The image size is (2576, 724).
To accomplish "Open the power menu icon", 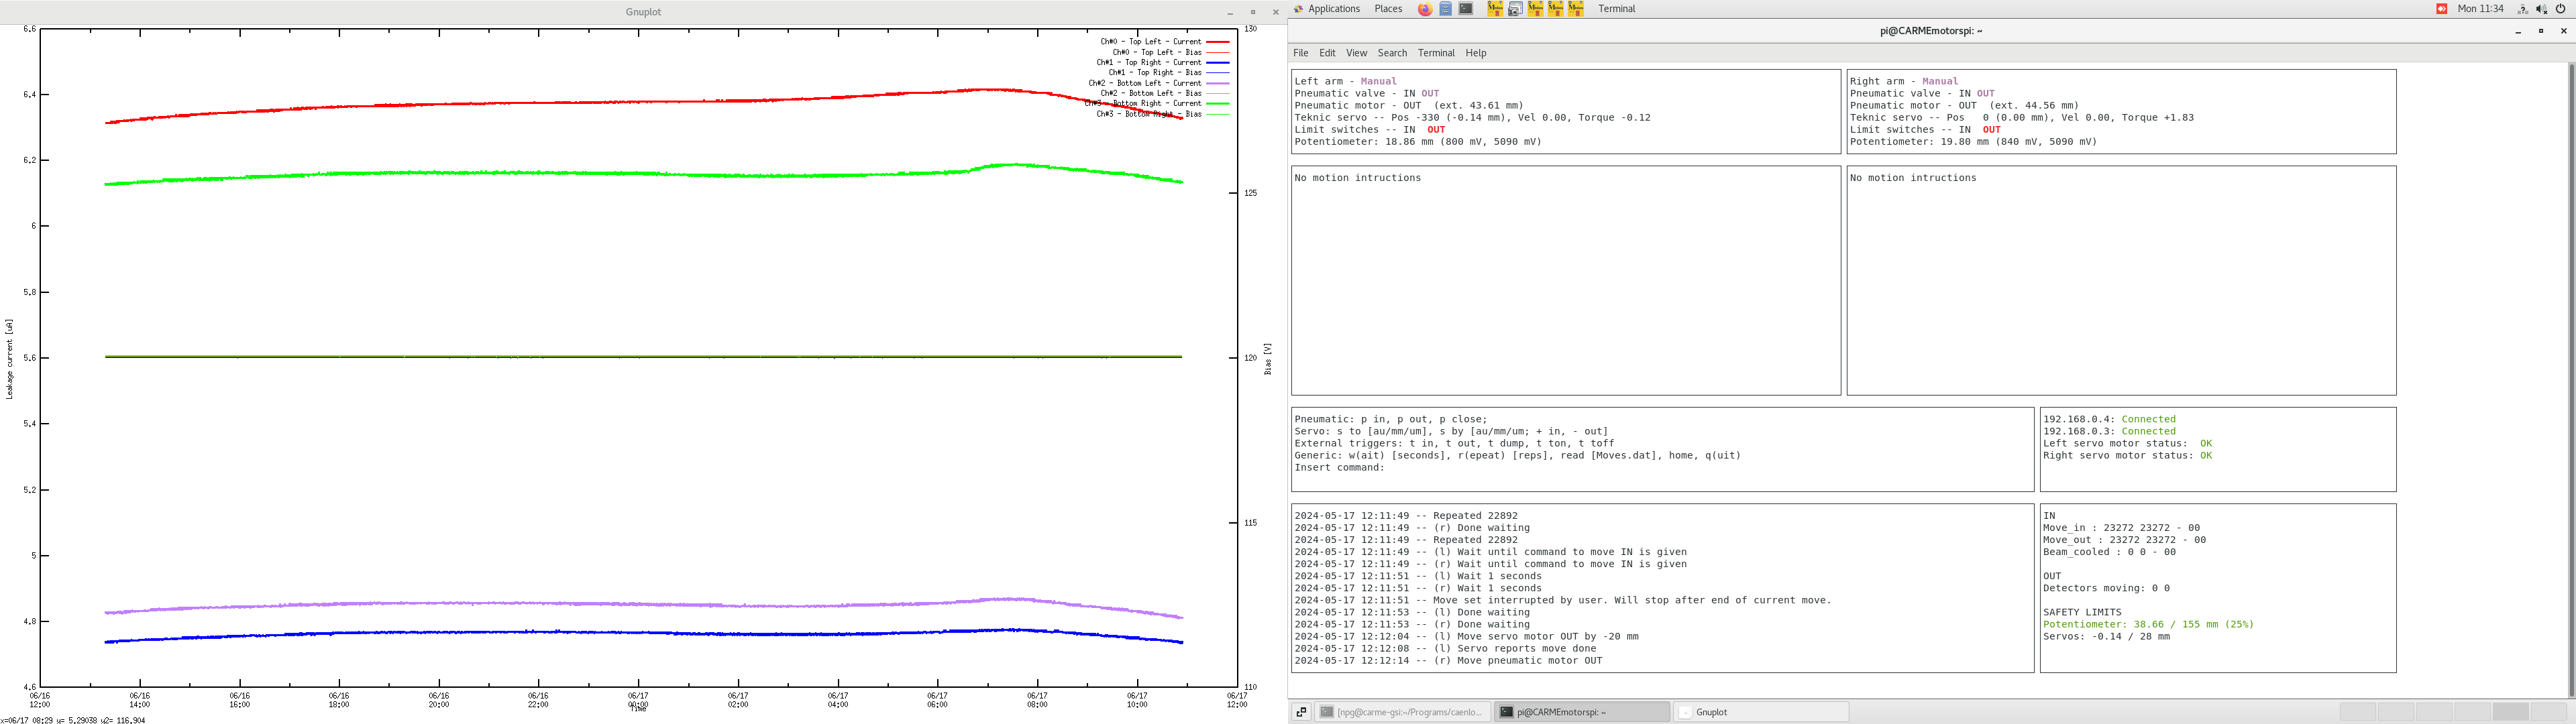I will pos(2561,9).
